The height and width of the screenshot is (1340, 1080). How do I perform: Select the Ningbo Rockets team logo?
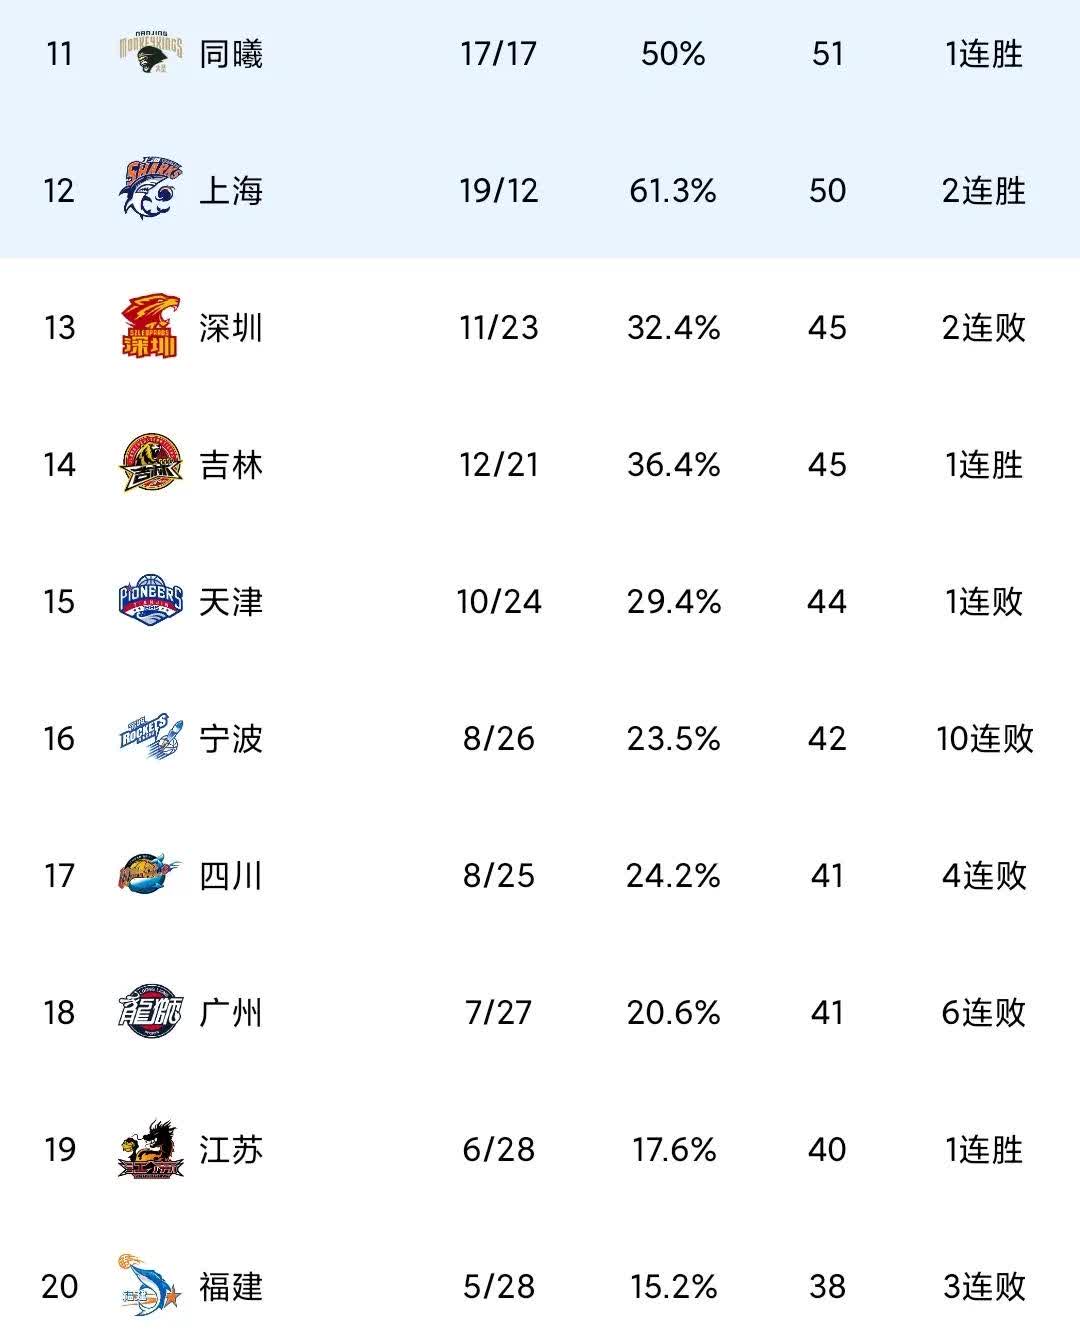coord(151,738)
